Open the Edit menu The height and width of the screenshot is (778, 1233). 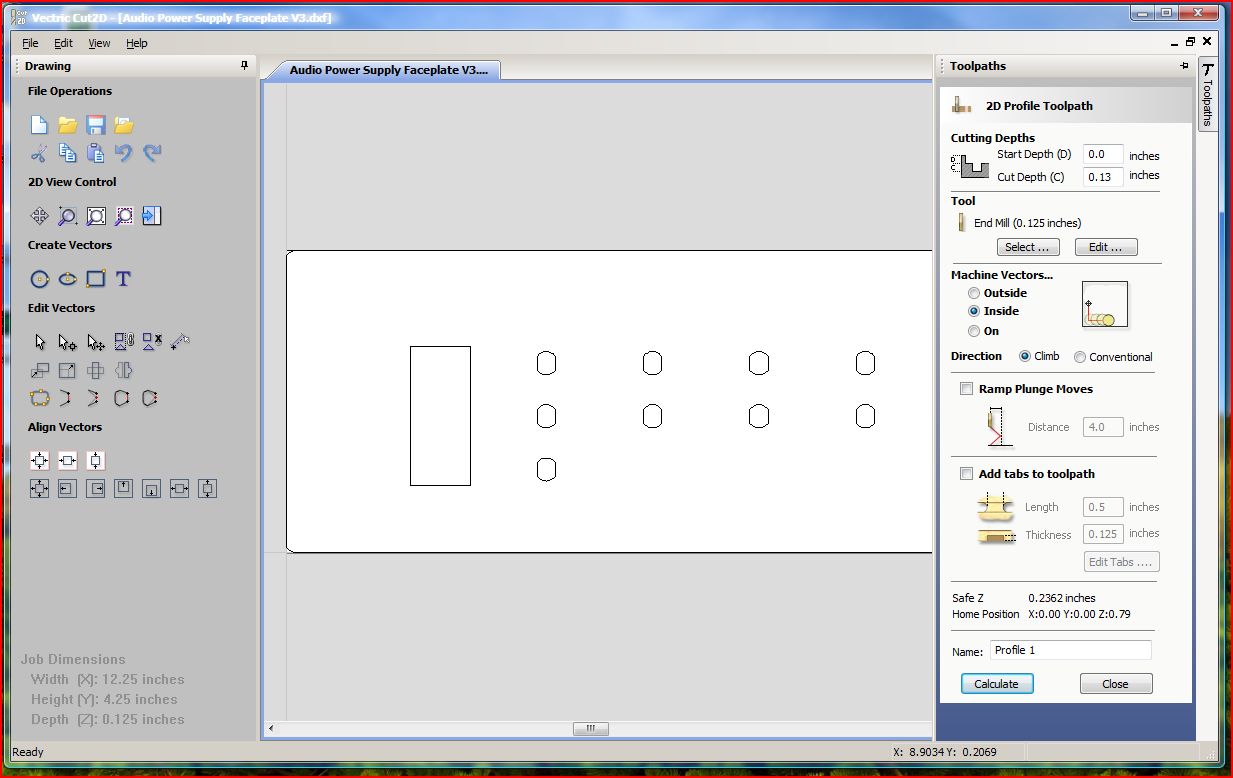(x=63, y=43)
